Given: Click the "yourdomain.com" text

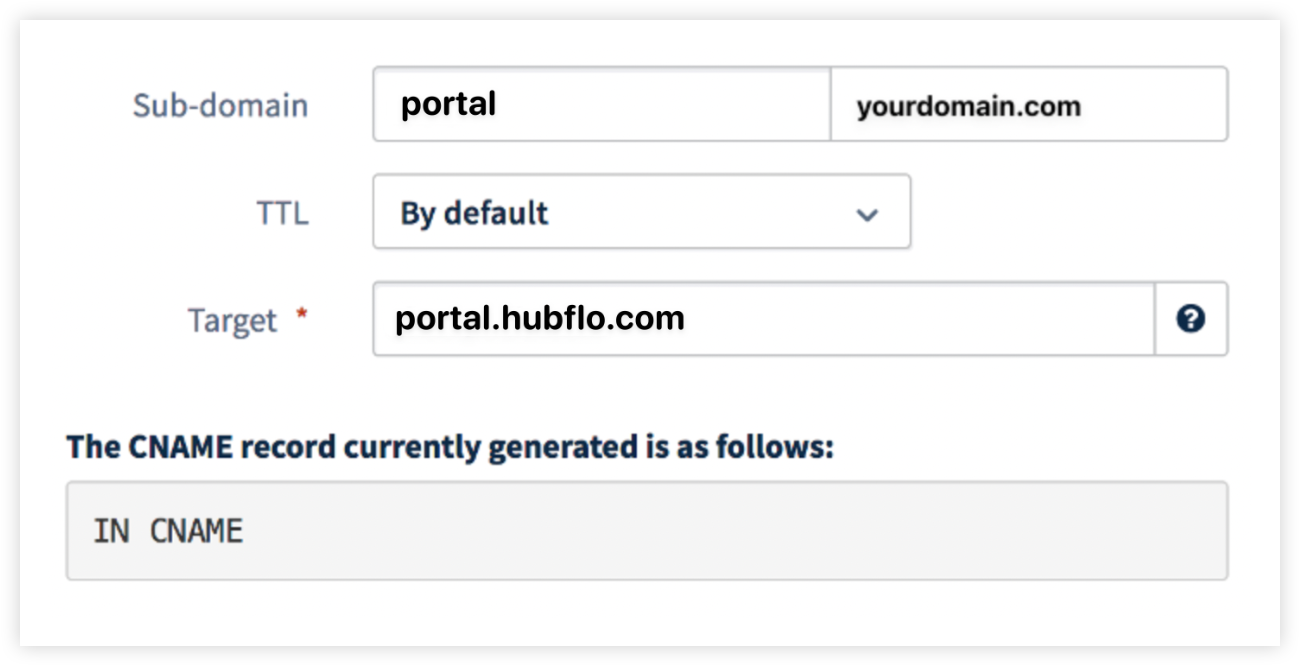Looking at the screenshot, I should [x=968, y=106].
